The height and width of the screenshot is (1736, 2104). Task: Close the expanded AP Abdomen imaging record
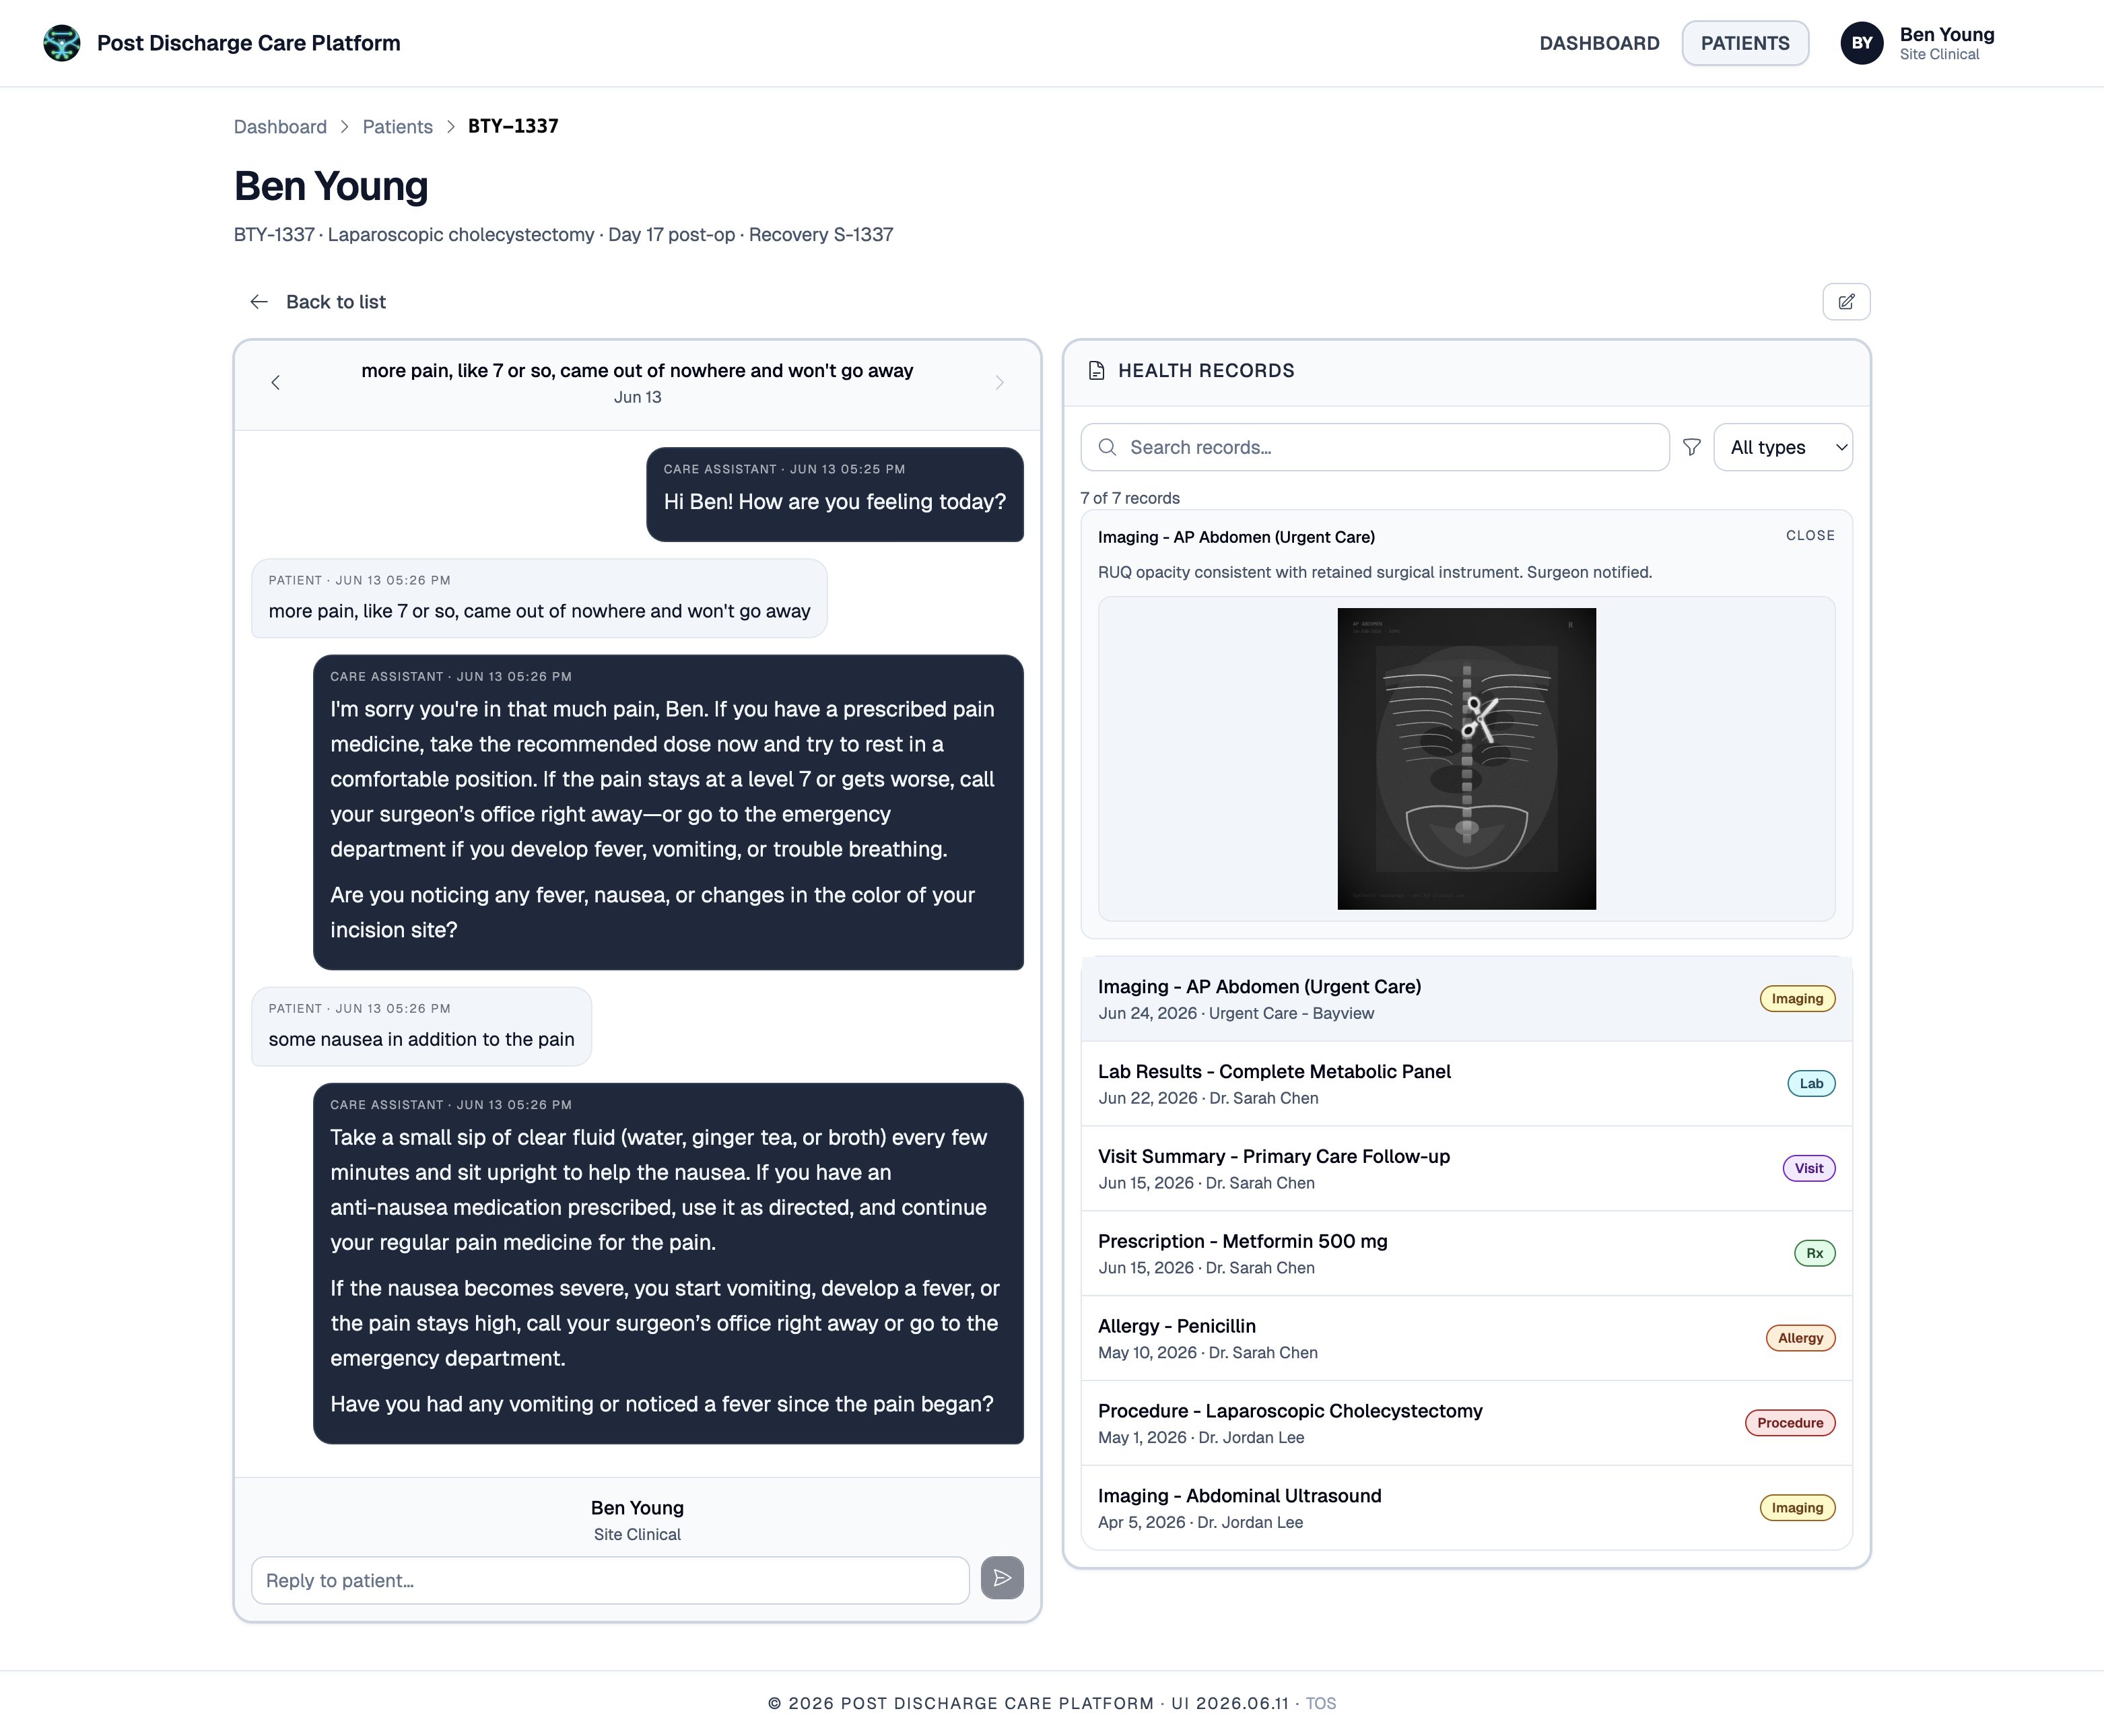[1810, 536]
